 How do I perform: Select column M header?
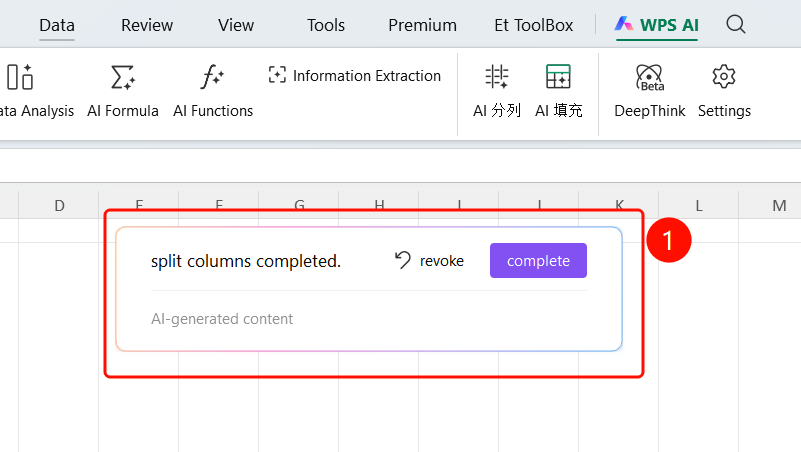779,205
